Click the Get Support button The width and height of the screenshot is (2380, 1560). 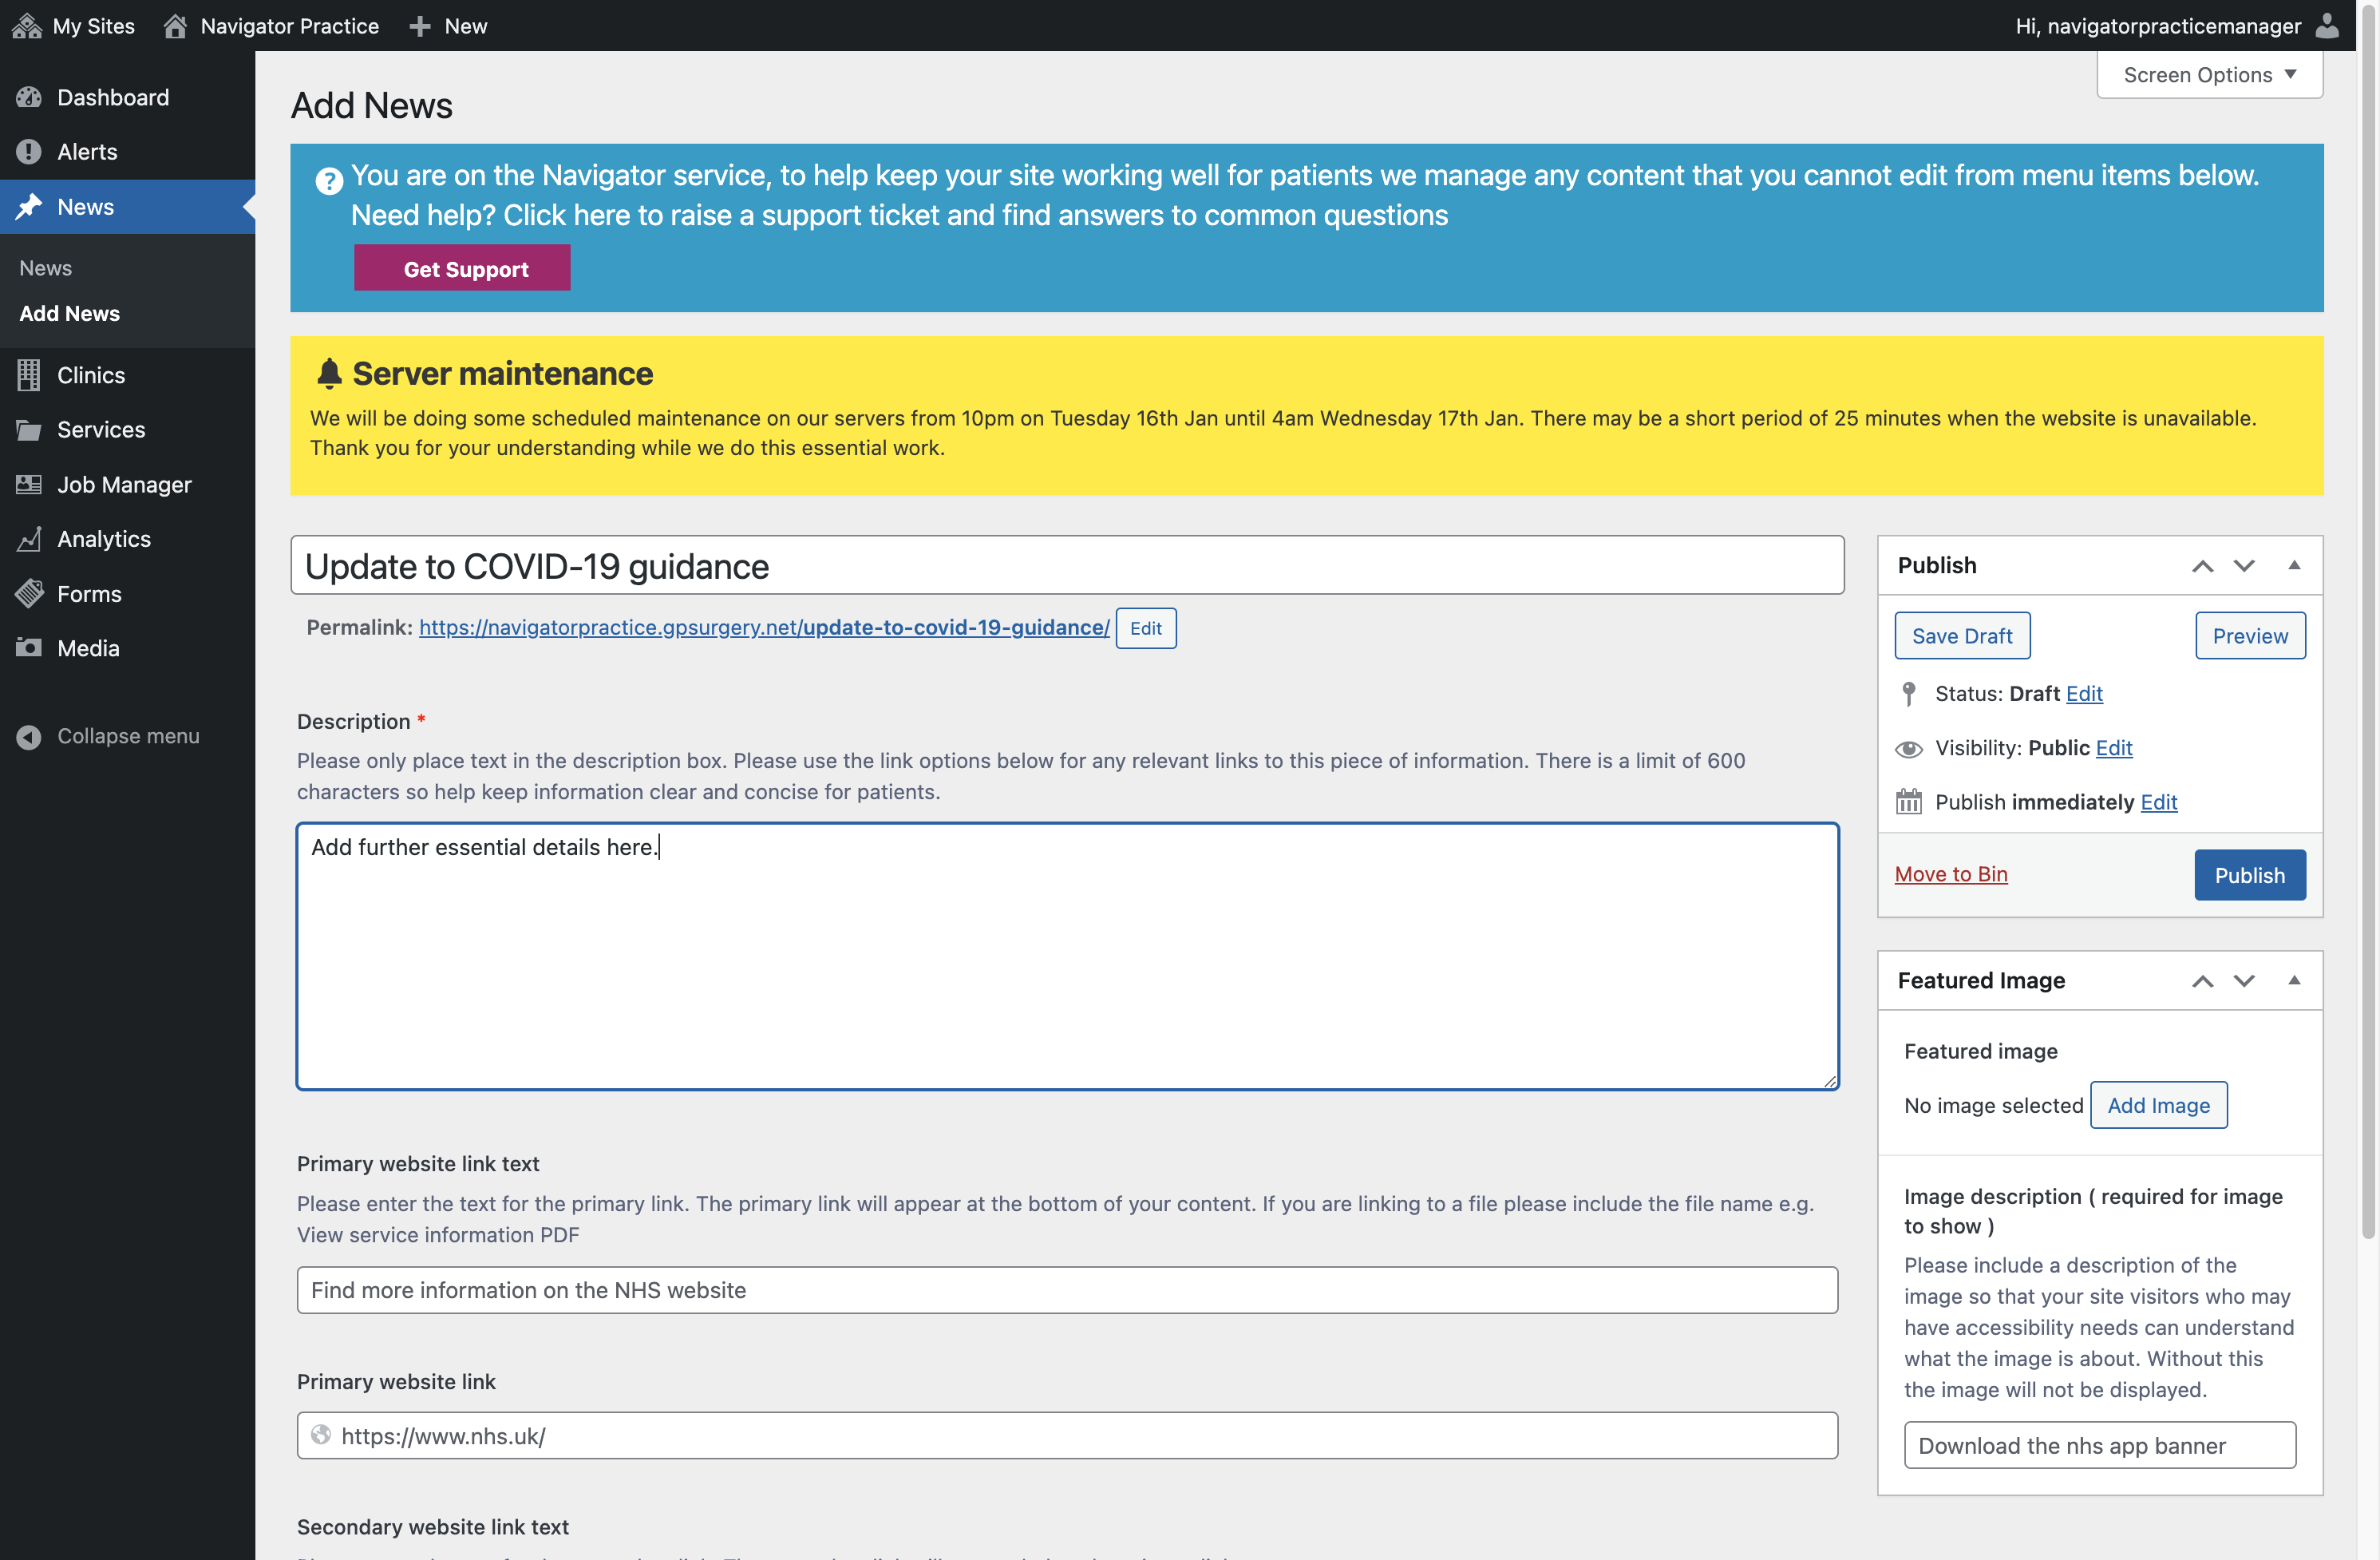pos(462,269)
